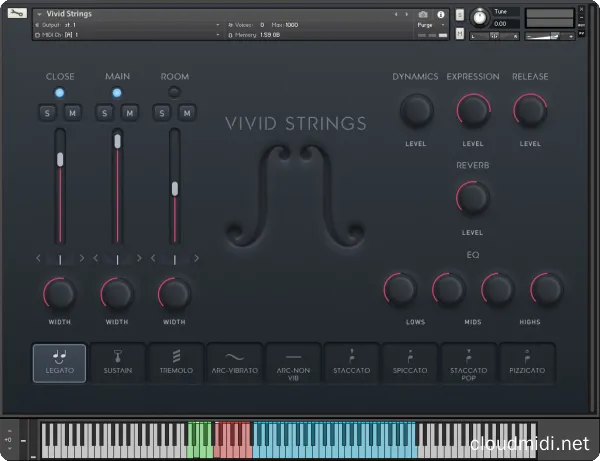Select the Staccato articulation

352,363
